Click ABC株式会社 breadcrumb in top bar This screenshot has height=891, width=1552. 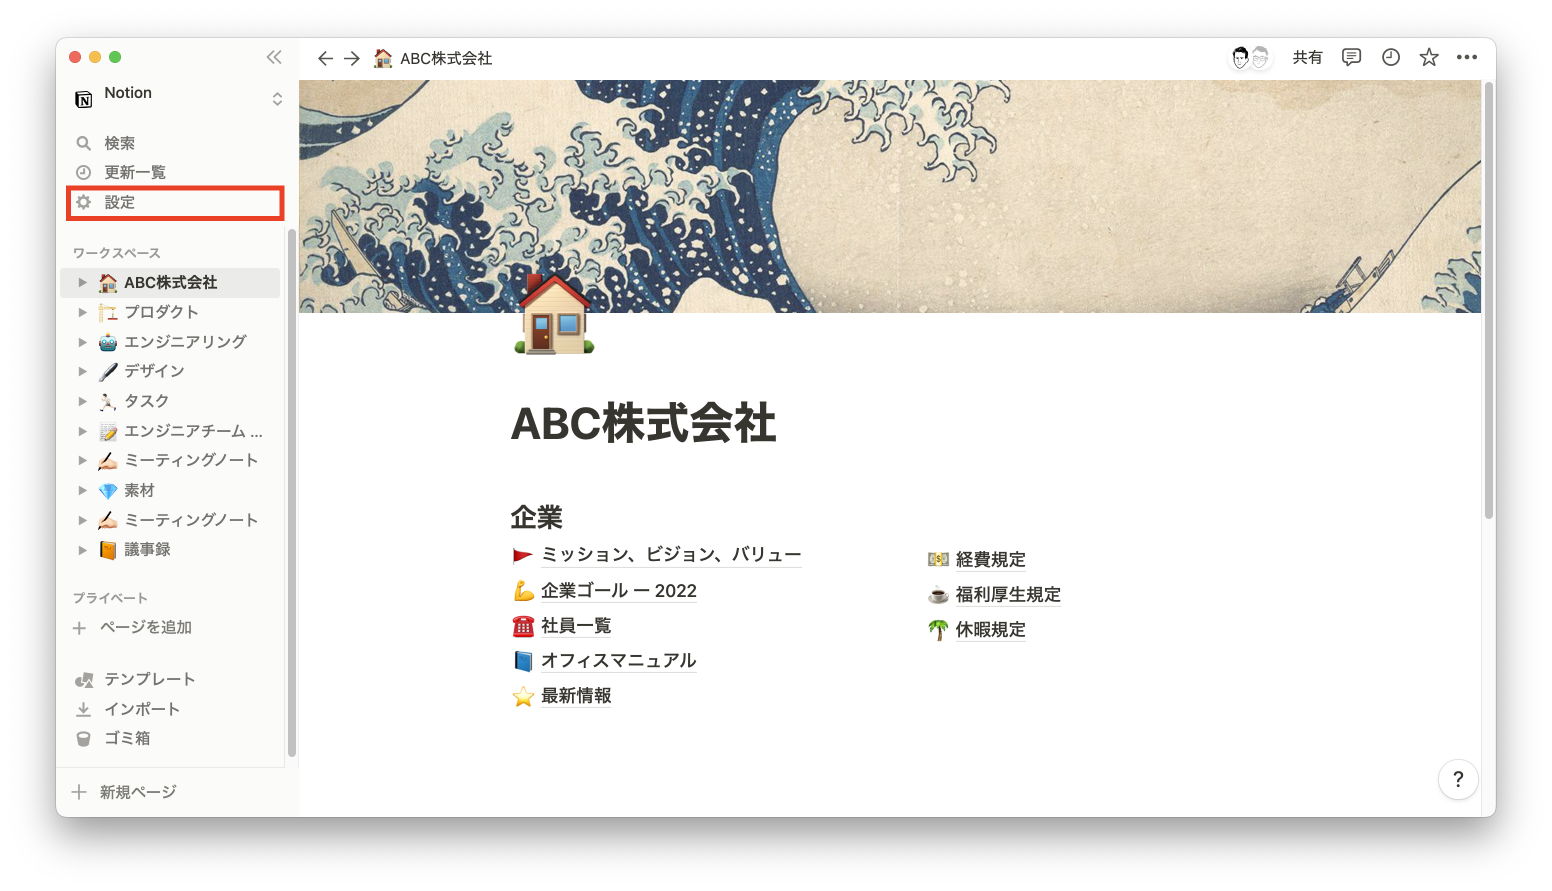pos(434,58)
